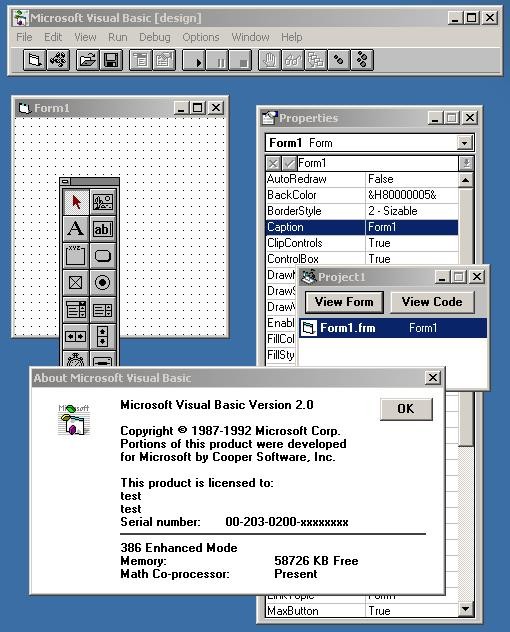Select the Option Button tool
This screenshot has height=632, width=510.
103,283
